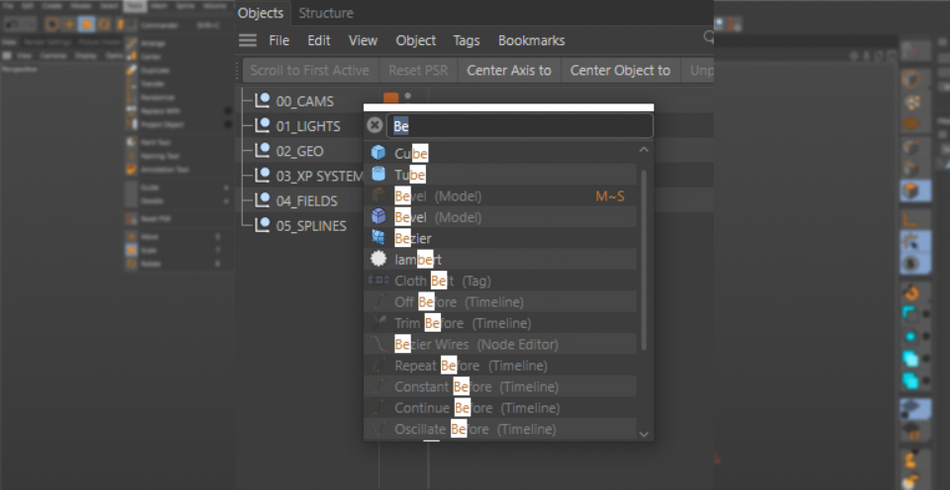Switch to the Objects tab
The image size is (950, 490).
[261, 13]
